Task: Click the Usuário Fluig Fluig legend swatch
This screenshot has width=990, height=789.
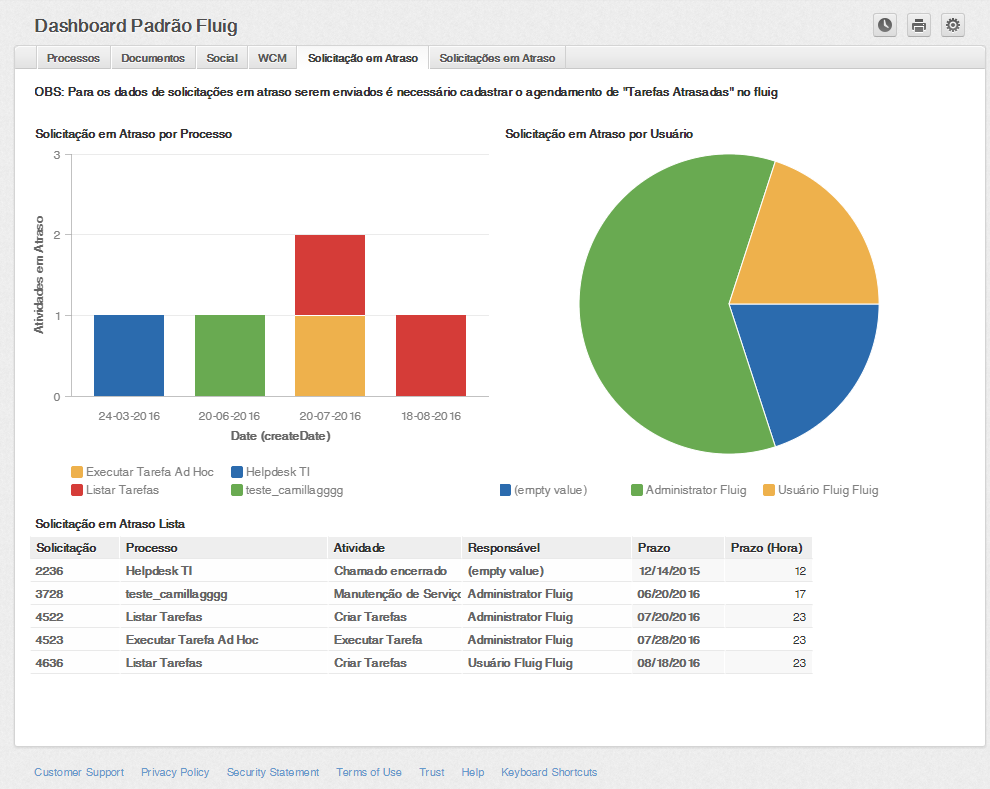Action: 768,490
